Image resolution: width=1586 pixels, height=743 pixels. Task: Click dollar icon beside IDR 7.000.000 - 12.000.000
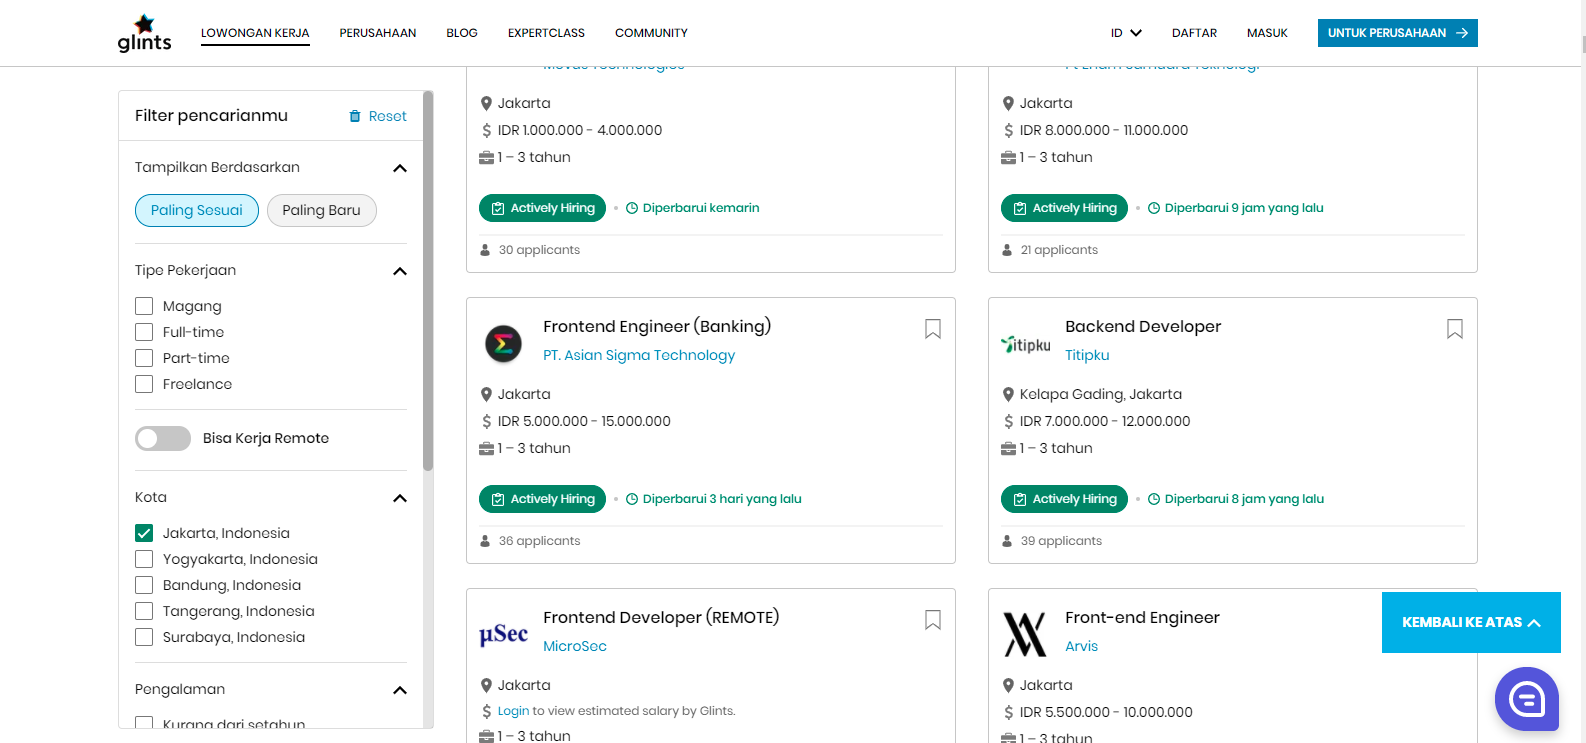click(1009, 422)
